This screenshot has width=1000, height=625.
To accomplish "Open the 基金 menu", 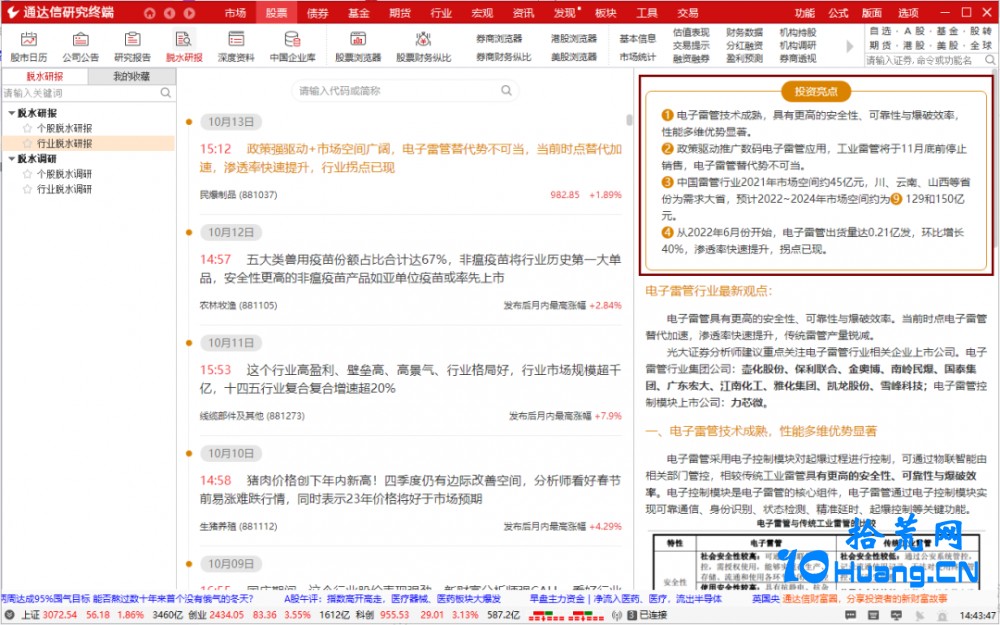I will click(358, 13).
